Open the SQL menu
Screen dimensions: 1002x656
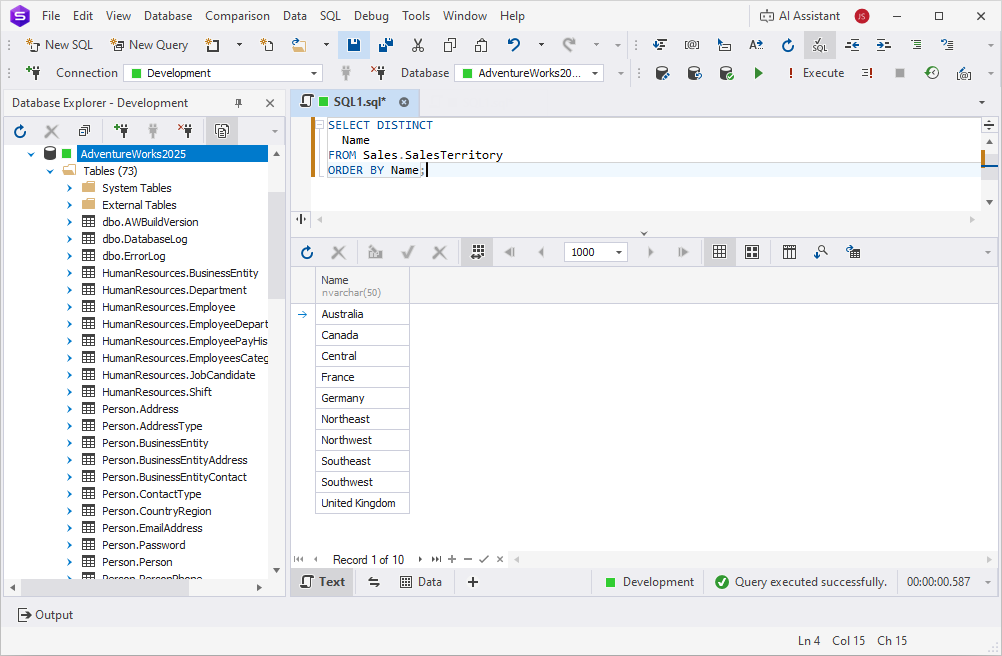pos(330,16)
